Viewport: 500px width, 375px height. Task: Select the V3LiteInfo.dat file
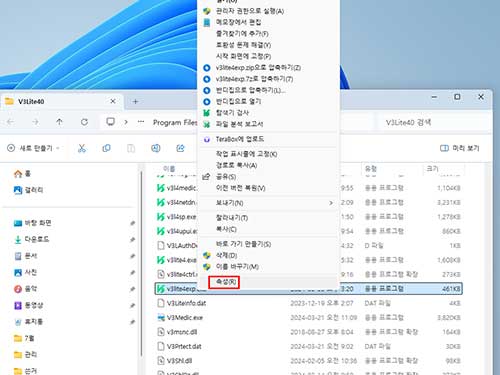pyautogui.click(x=308, y=303)
